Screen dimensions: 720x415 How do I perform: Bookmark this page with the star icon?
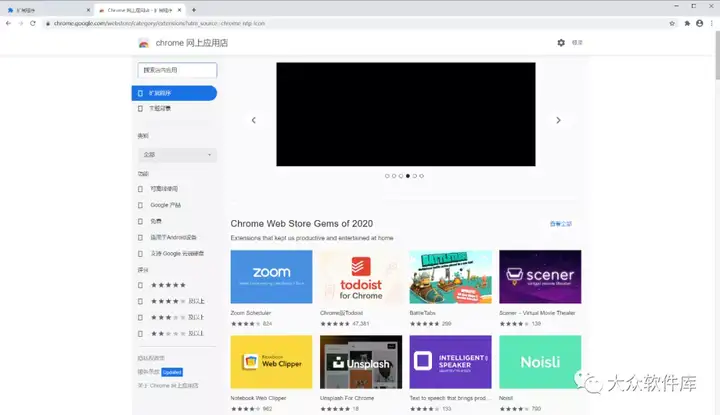click(x=672, y=23)
